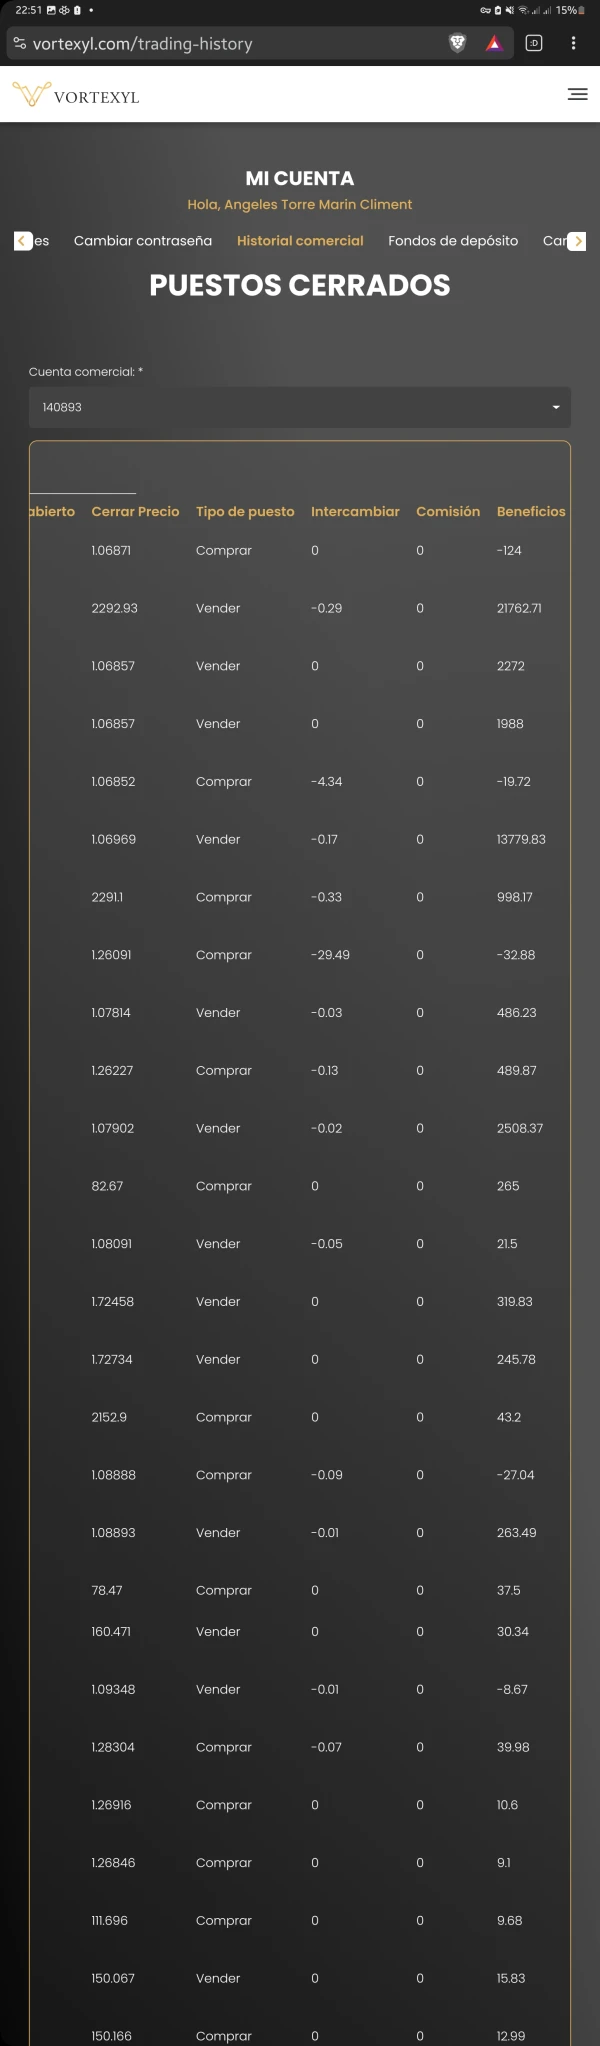The height and width of the screenshot is (2046, 600).
Task: Open the browser tab switcher
Action: [534, 43]
